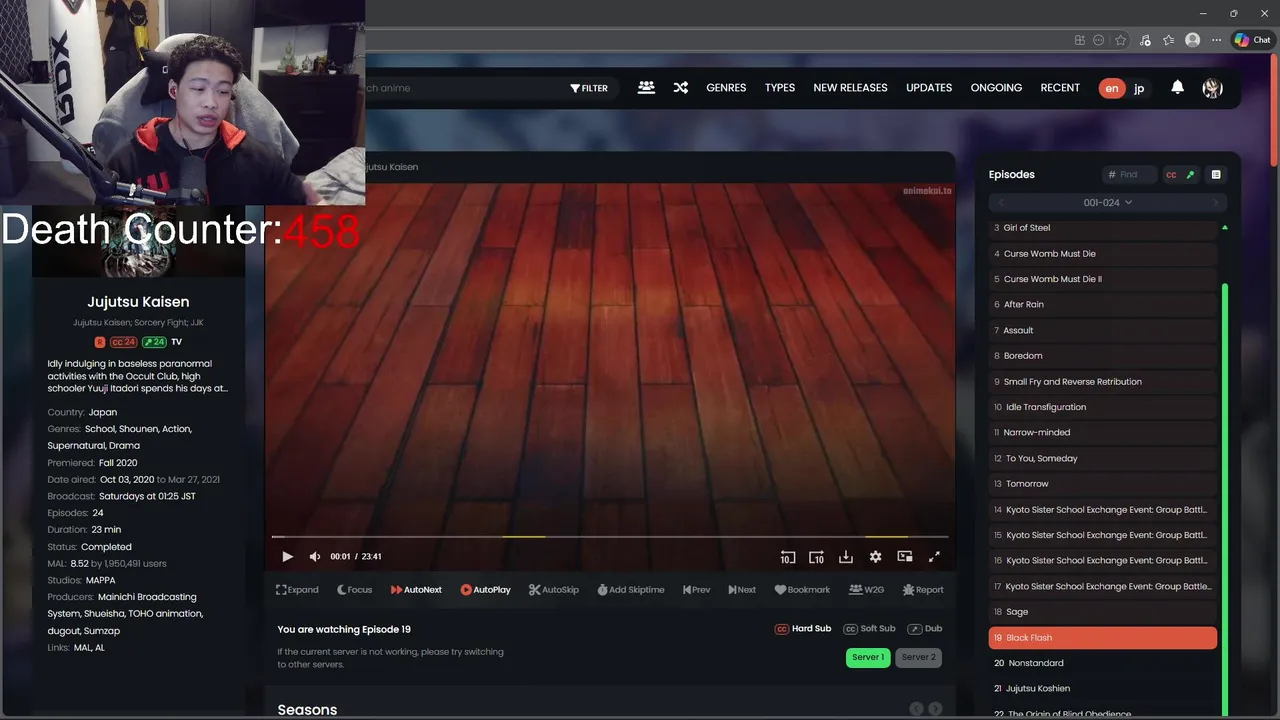Enable picture-in-picture mode
The image size is (1280, 720).
[x=905, y=557]
